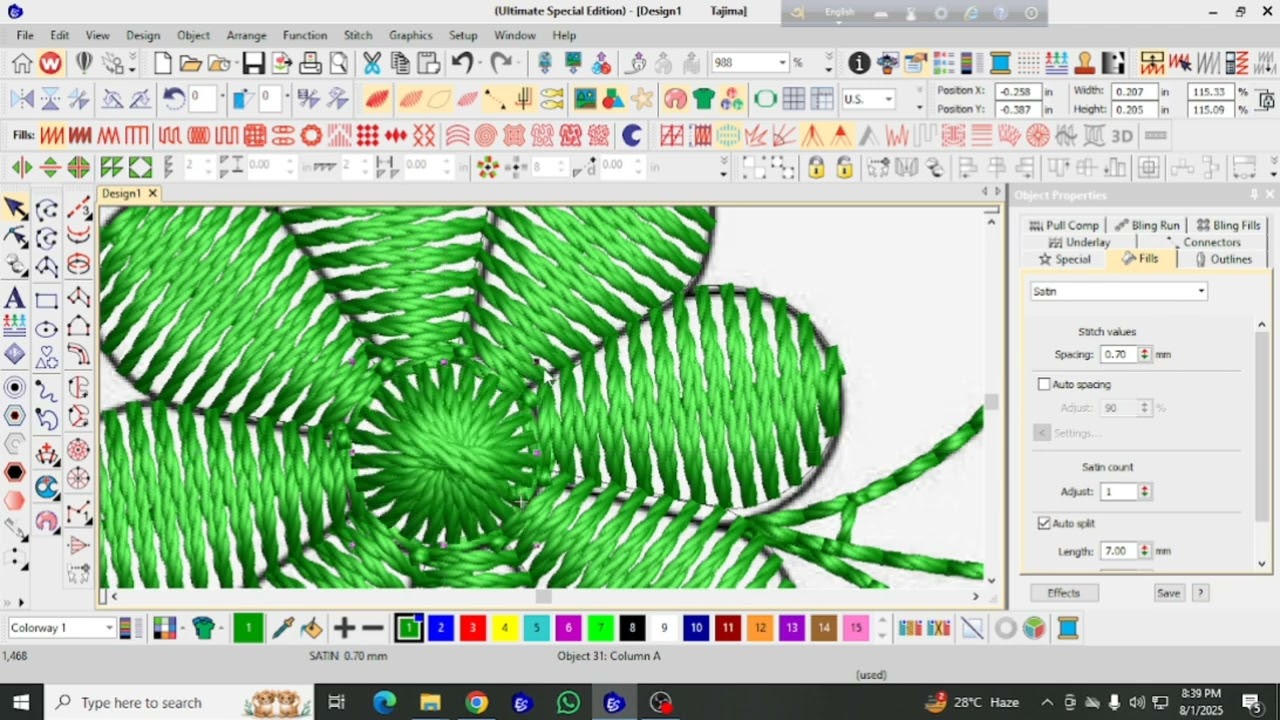Select color swatch 6 magenta
Screen dimensions: 1280x720
pyautogui.click(x=568, y=628)
